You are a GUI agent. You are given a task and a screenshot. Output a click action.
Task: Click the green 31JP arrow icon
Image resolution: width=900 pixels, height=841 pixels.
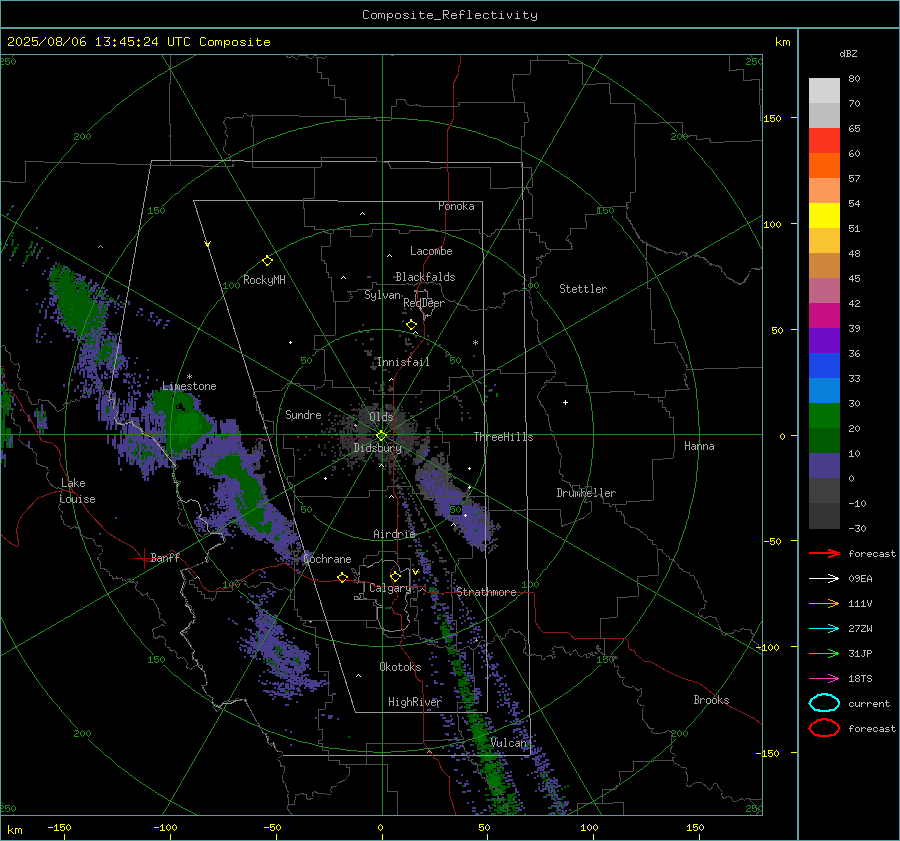(824, 653)
